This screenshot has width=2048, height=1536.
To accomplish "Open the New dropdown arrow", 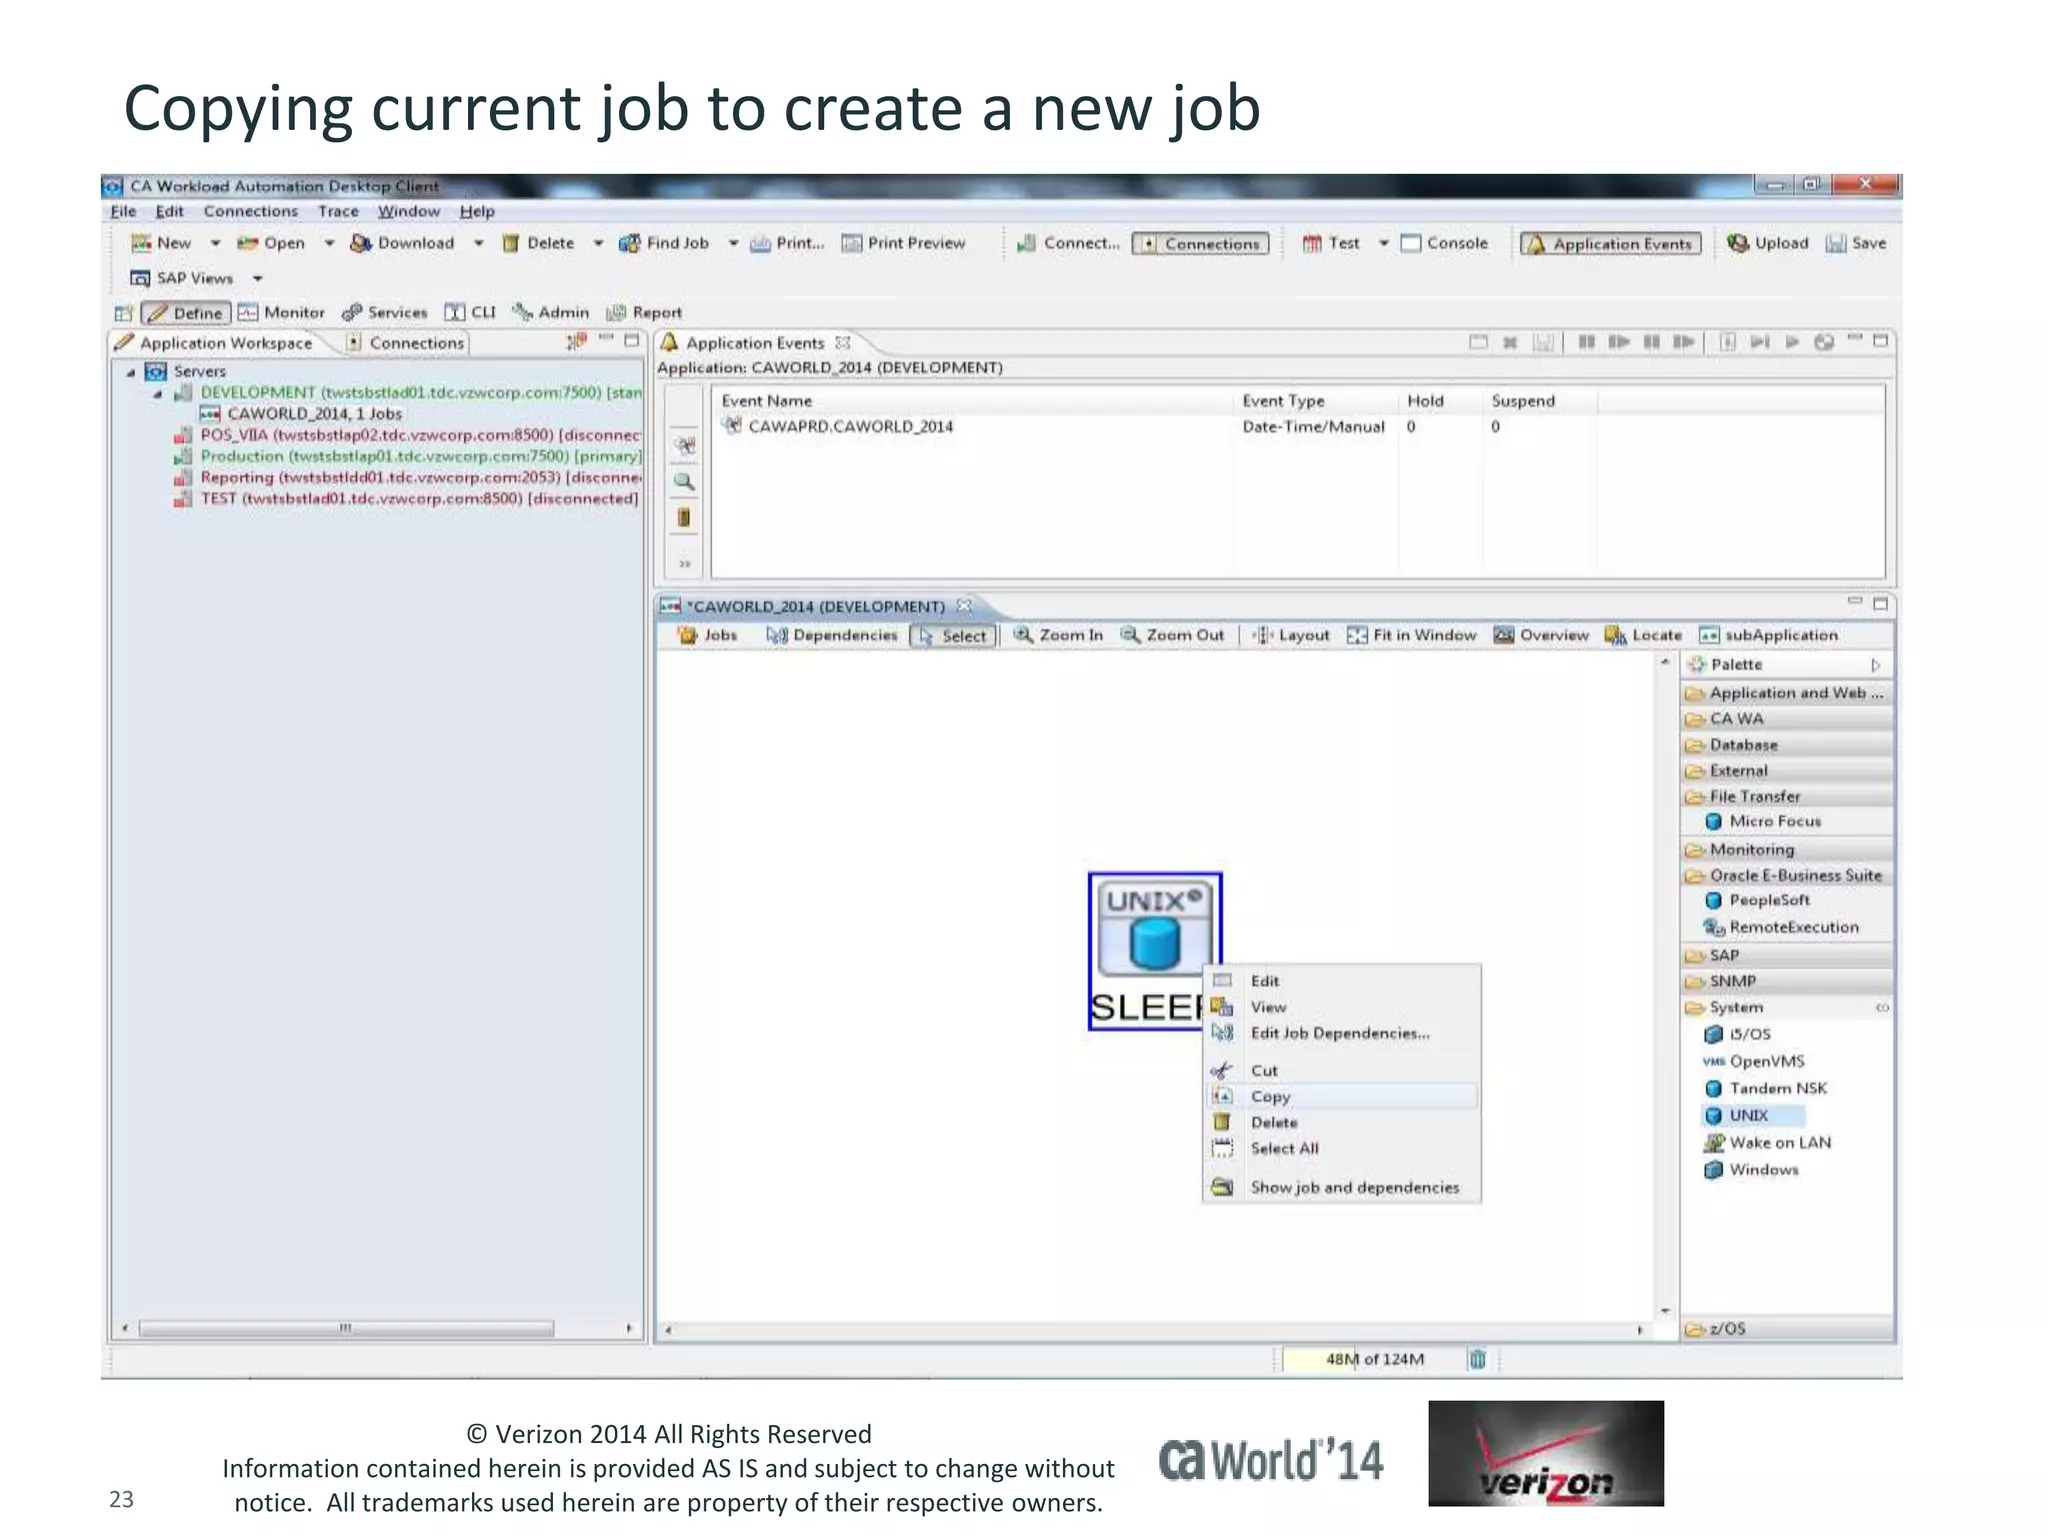I will click(215, 243).
